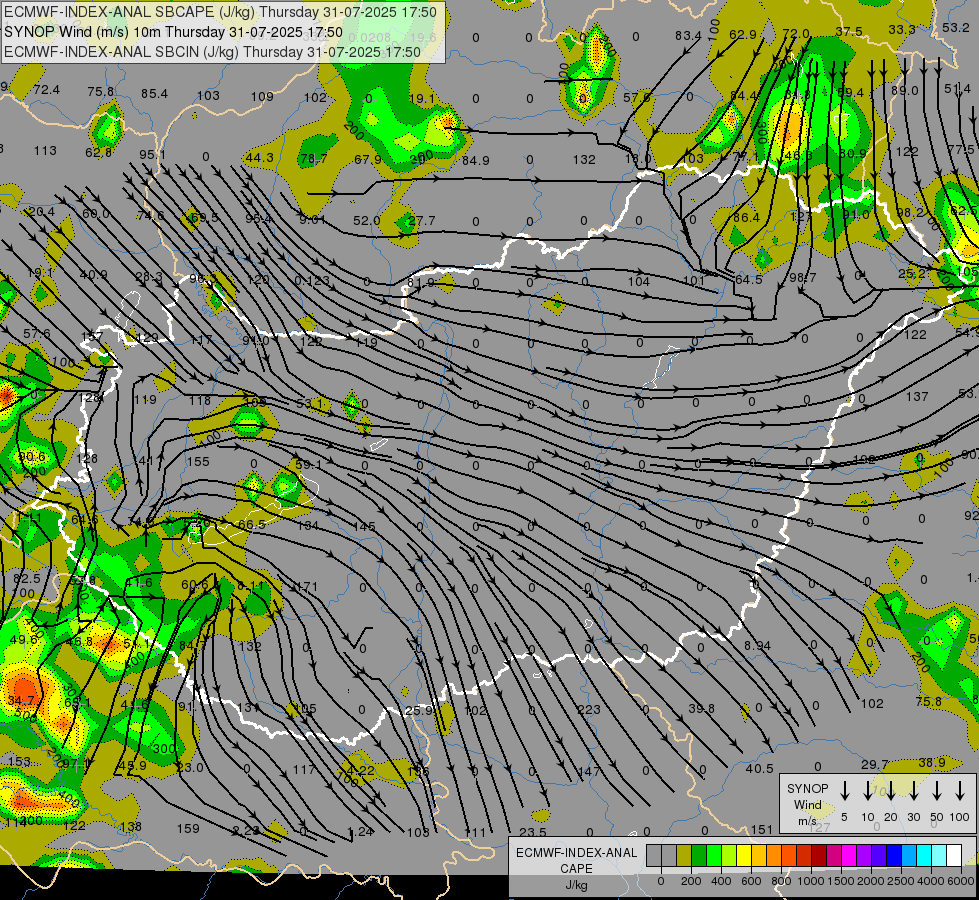
Task: Click the map value 52.0
Action: point(367,220)
